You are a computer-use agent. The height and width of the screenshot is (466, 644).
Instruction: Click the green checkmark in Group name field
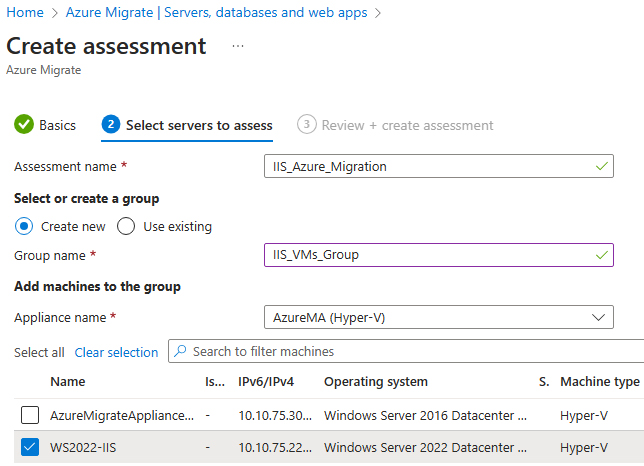pos(602,255)
